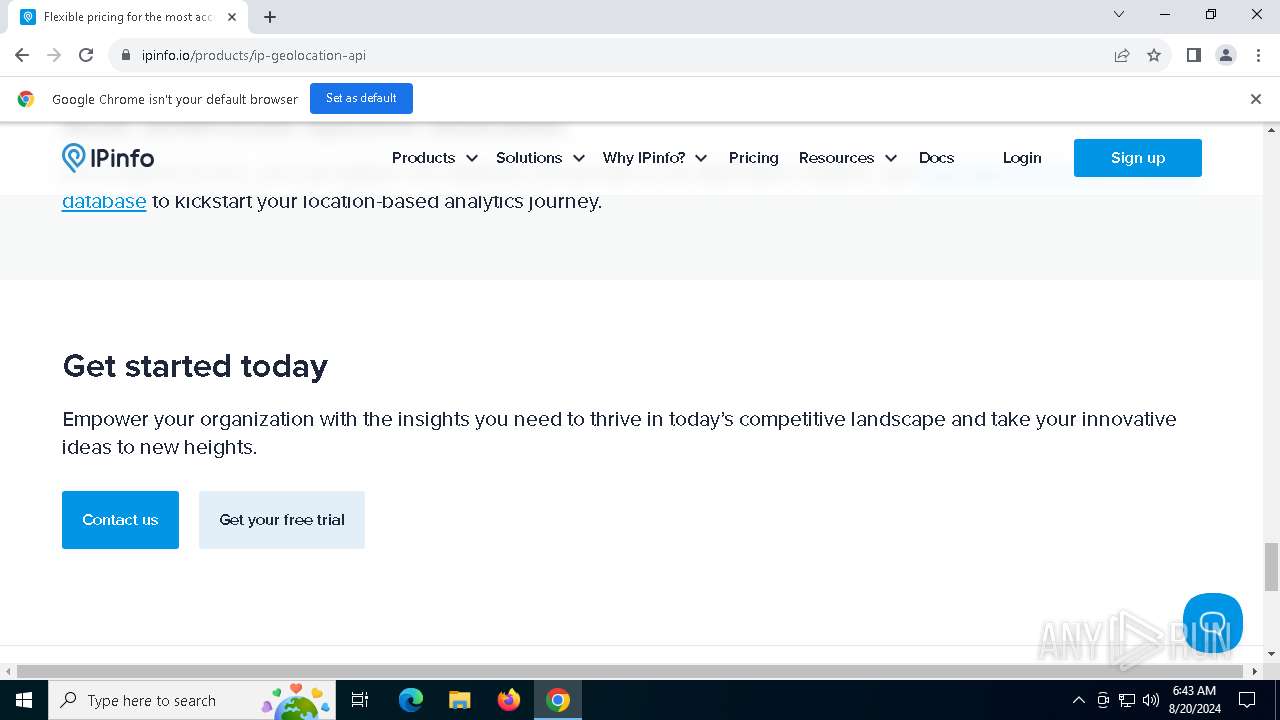Screen dimensions: 1280x720
Task: Click Get your free trial button
Action: 282,520
